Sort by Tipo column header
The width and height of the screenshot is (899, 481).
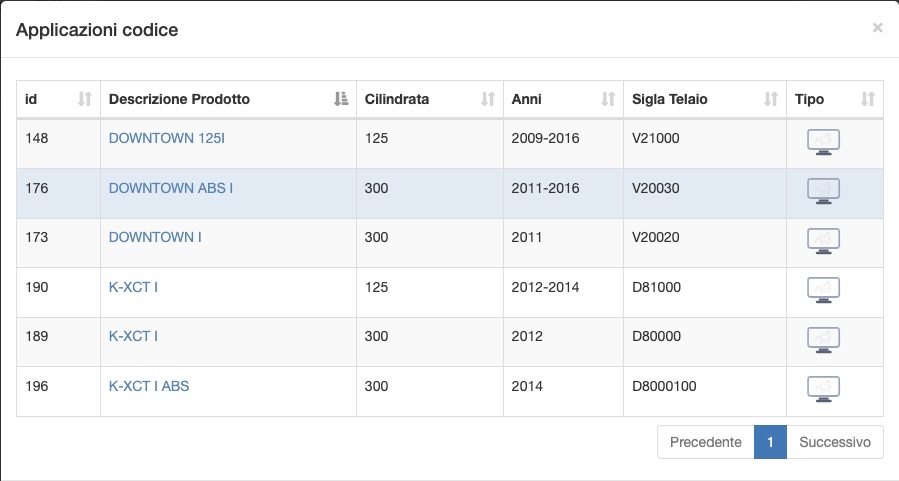834,99
